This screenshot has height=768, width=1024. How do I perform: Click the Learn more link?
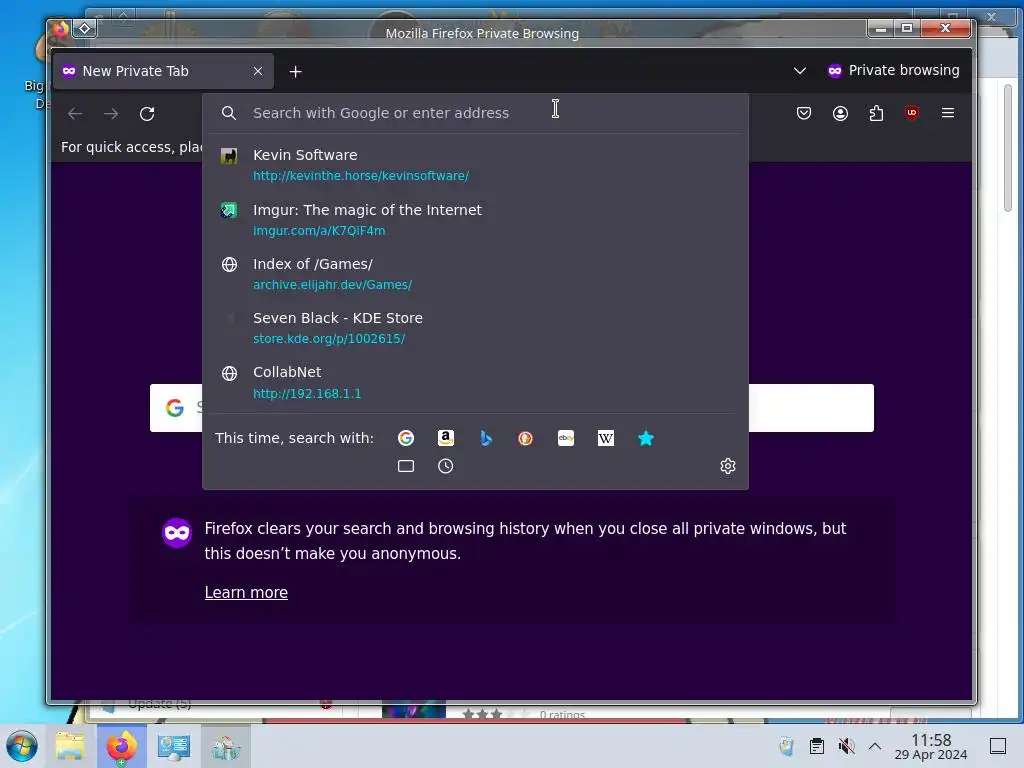click(x=246, y=592)
